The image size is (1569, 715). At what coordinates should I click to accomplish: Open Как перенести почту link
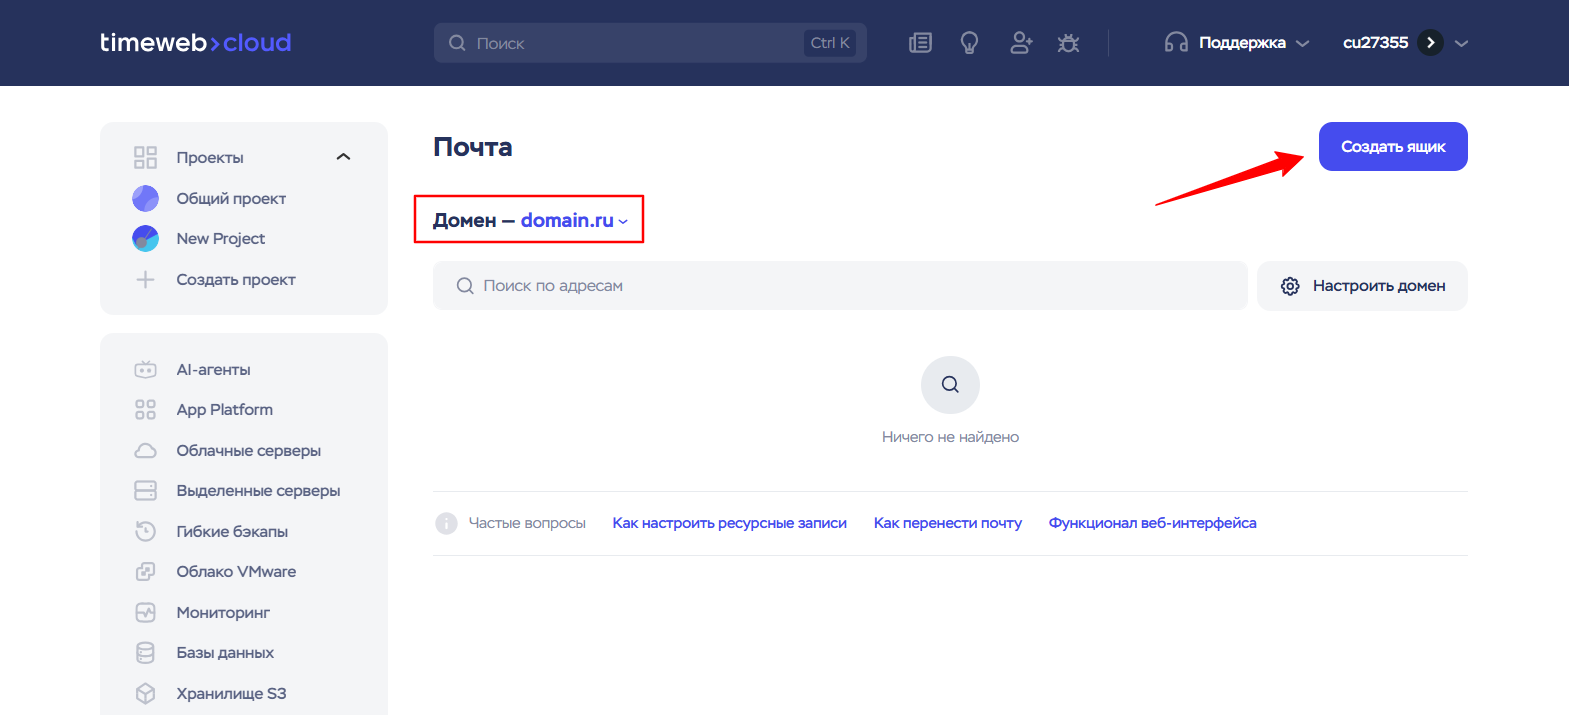(x=947, y=523)
